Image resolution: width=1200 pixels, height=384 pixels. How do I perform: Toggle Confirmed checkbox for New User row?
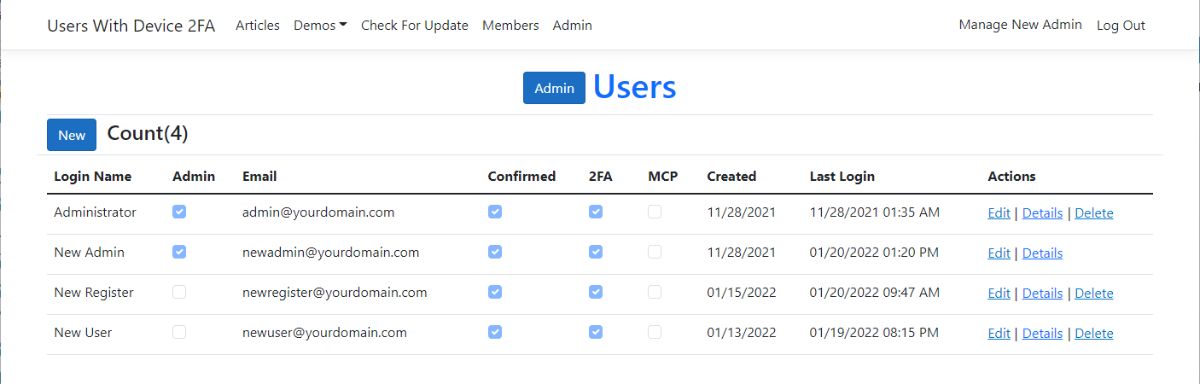click(x=495, y=332)
